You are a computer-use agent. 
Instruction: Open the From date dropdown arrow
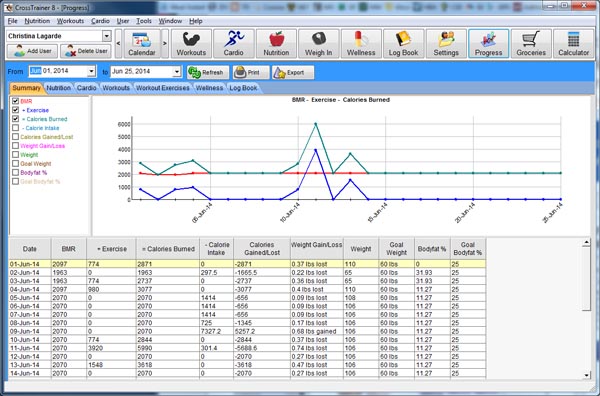click(91, 72)
